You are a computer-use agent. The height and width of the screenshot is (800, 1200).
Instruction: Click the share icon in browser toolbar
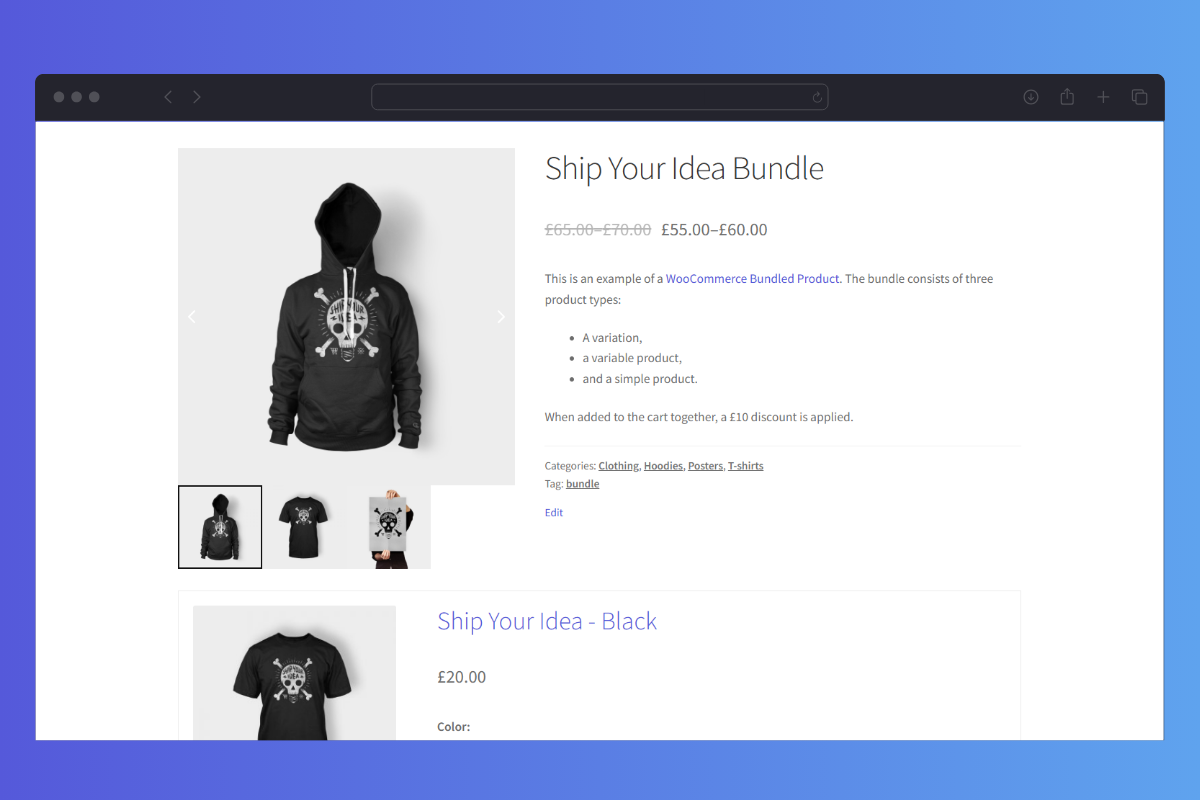tap(1067, 97)
